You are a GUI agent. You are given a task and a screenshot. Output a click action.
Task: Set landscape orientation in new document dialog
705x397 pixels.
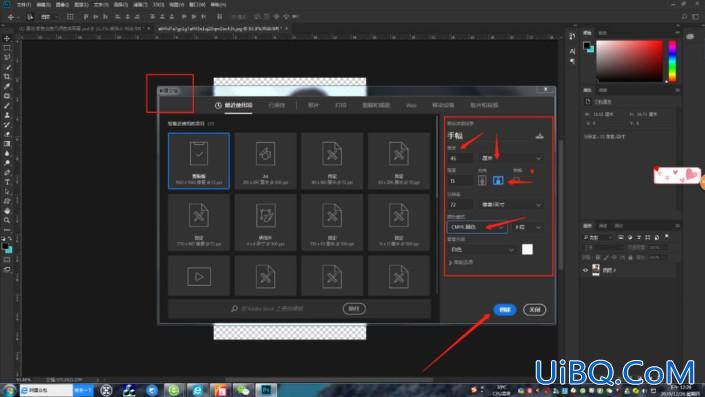(x=498, y=180)
